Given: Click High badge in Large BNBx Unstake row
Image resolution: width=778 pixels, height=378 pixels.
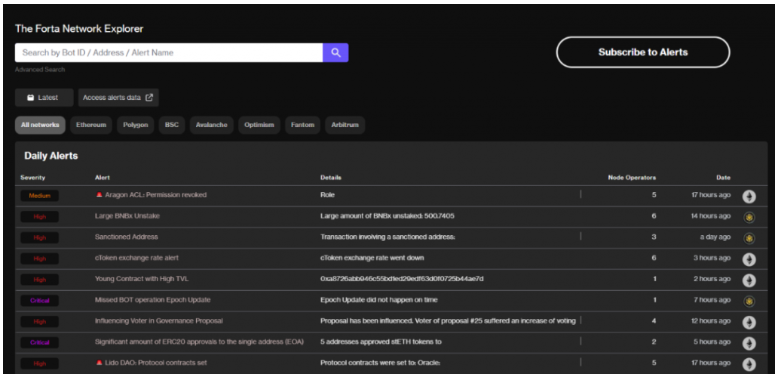Looking at the screenshot, I should (x=40, y=217).
